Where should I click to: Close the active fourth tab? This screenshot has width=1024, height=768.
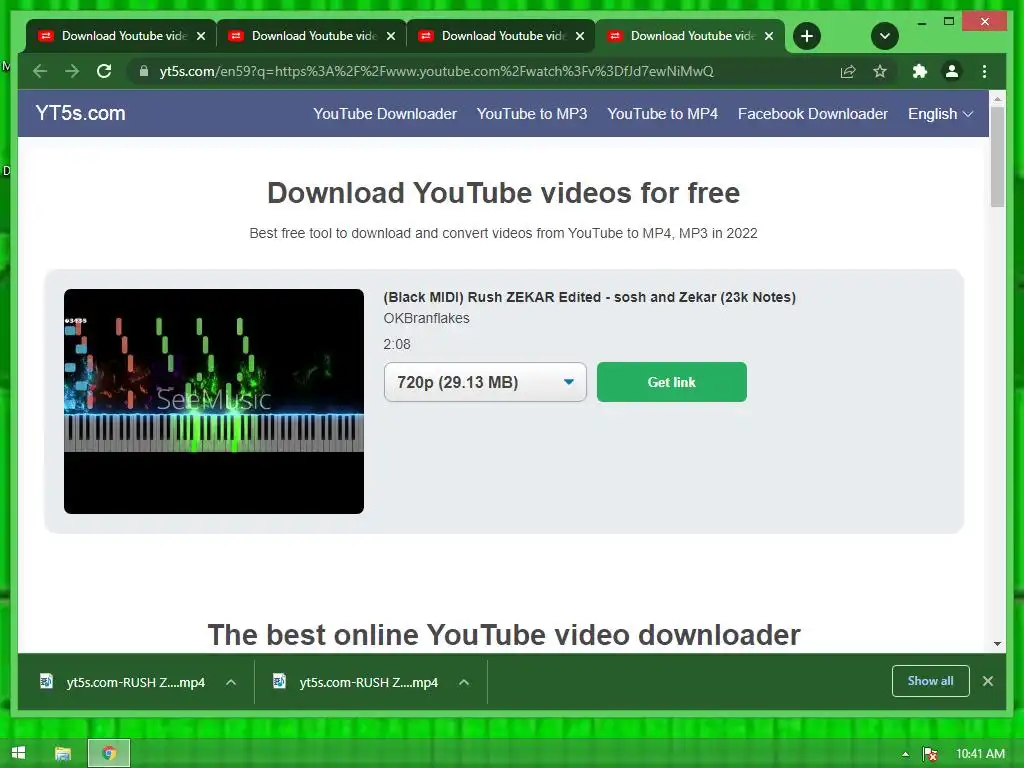click(x=769, y=36)
